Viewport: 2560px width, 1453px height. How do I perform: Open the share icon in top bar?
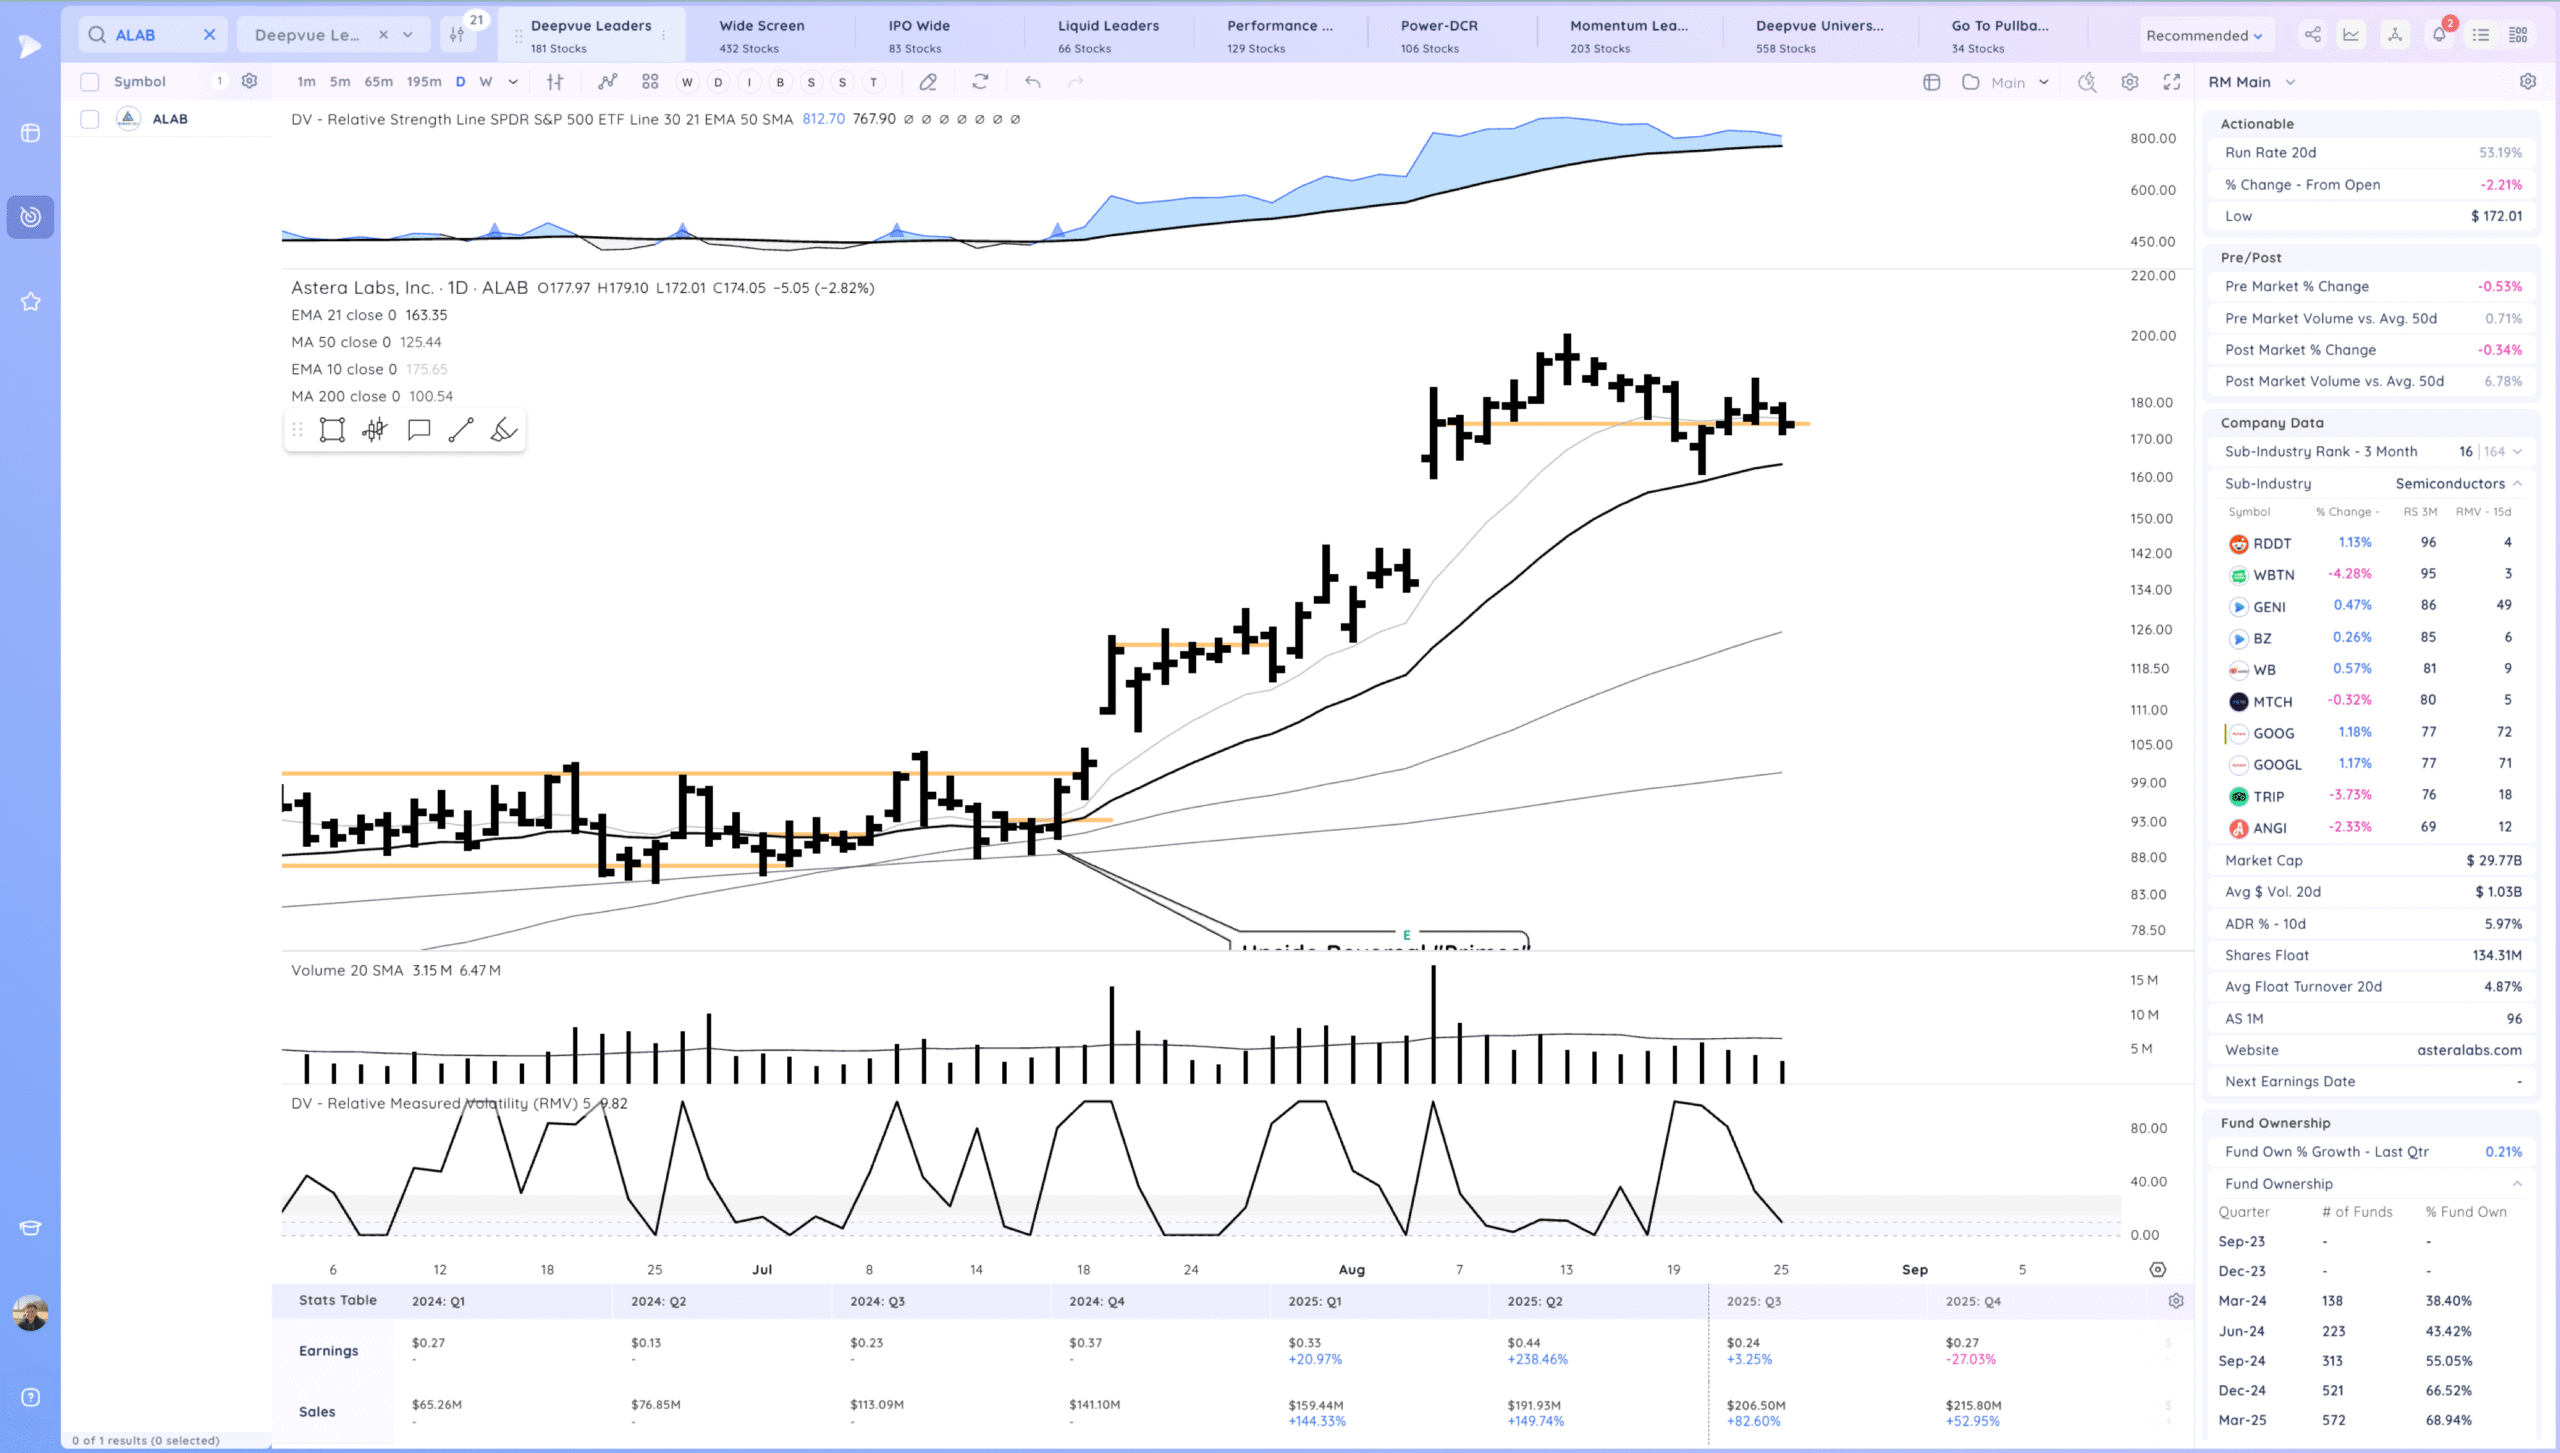click(2312, 35)
